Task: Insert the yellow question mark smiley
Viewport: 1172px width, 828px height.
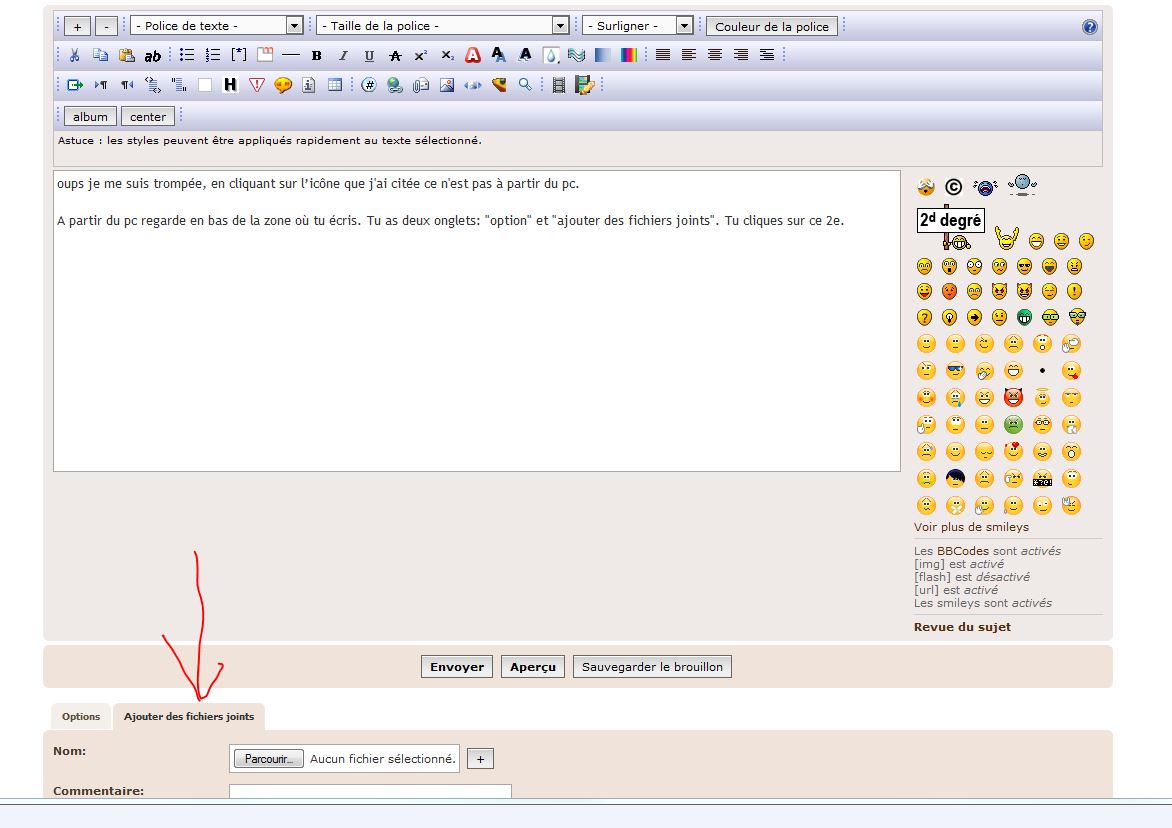Action: pyautogui.click(x=925, y=318)
